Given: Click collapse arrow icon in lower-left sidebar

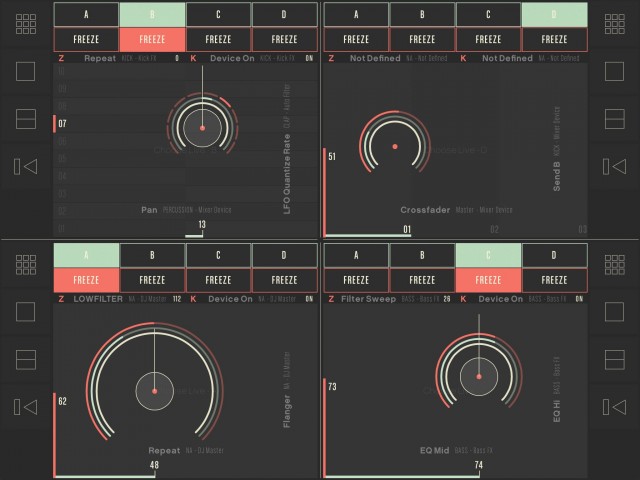Looking at the screenshot, I should (x=26, y=404).
